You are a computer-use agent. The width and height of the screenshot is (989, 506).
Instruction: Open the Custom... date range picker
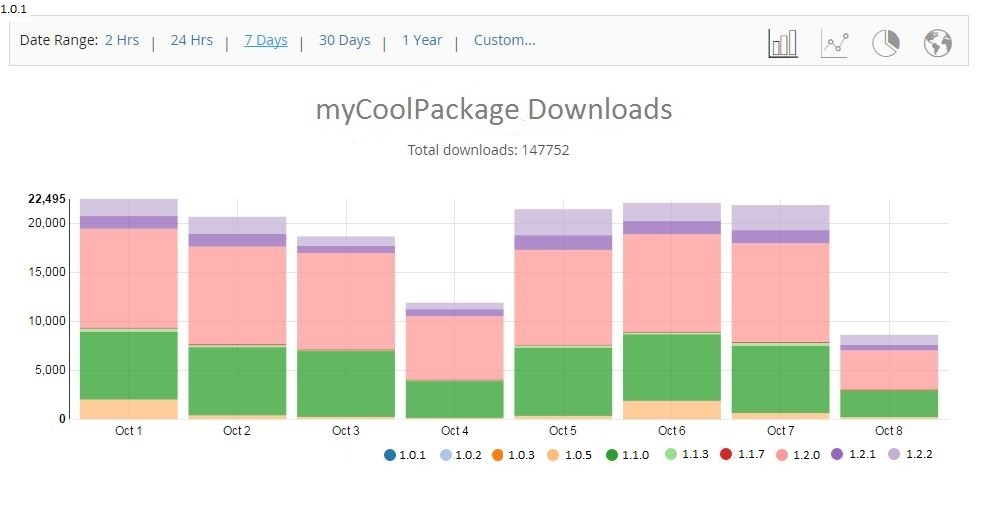[504, 41]
